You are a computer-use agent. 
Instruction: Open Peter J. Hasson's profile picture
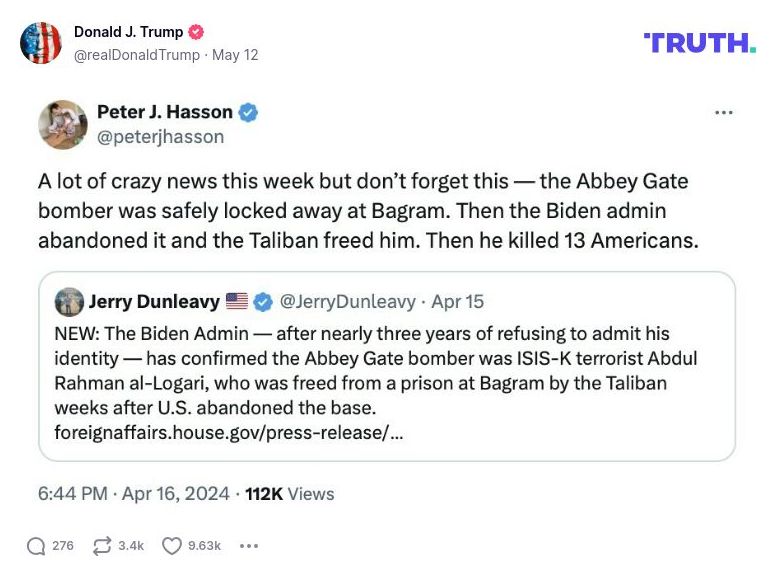click(62, 124)
